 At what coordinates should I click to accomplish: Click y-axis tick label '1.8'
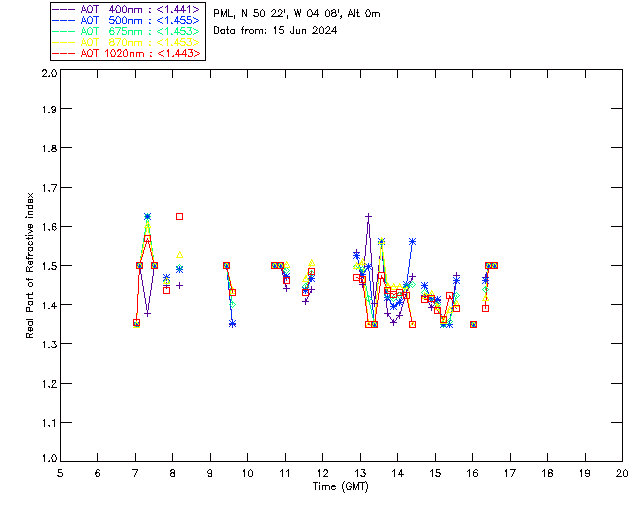pyautogui.click(x=49, y=148)
